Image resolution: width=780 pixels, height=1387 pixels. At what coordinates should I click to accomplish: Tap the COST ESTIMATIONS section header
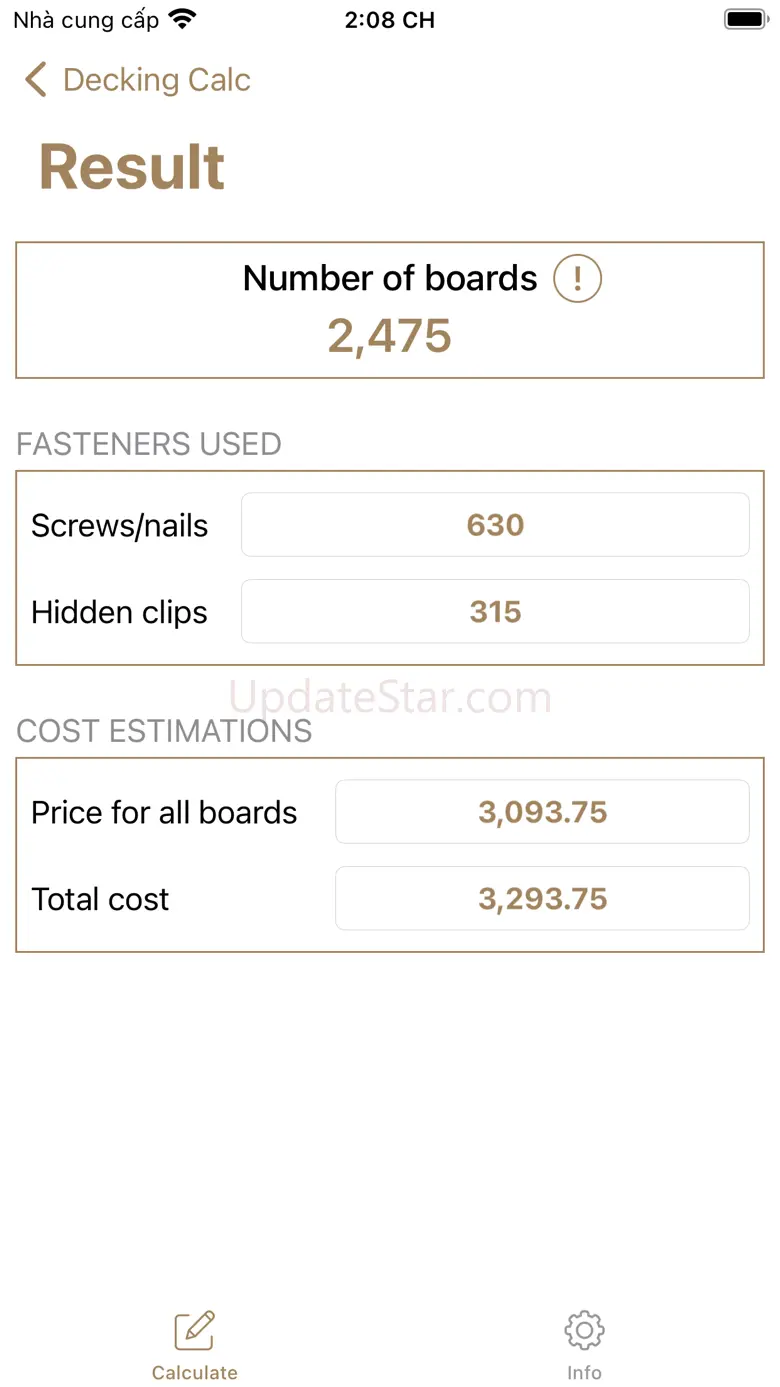click(x=164, y=731)
